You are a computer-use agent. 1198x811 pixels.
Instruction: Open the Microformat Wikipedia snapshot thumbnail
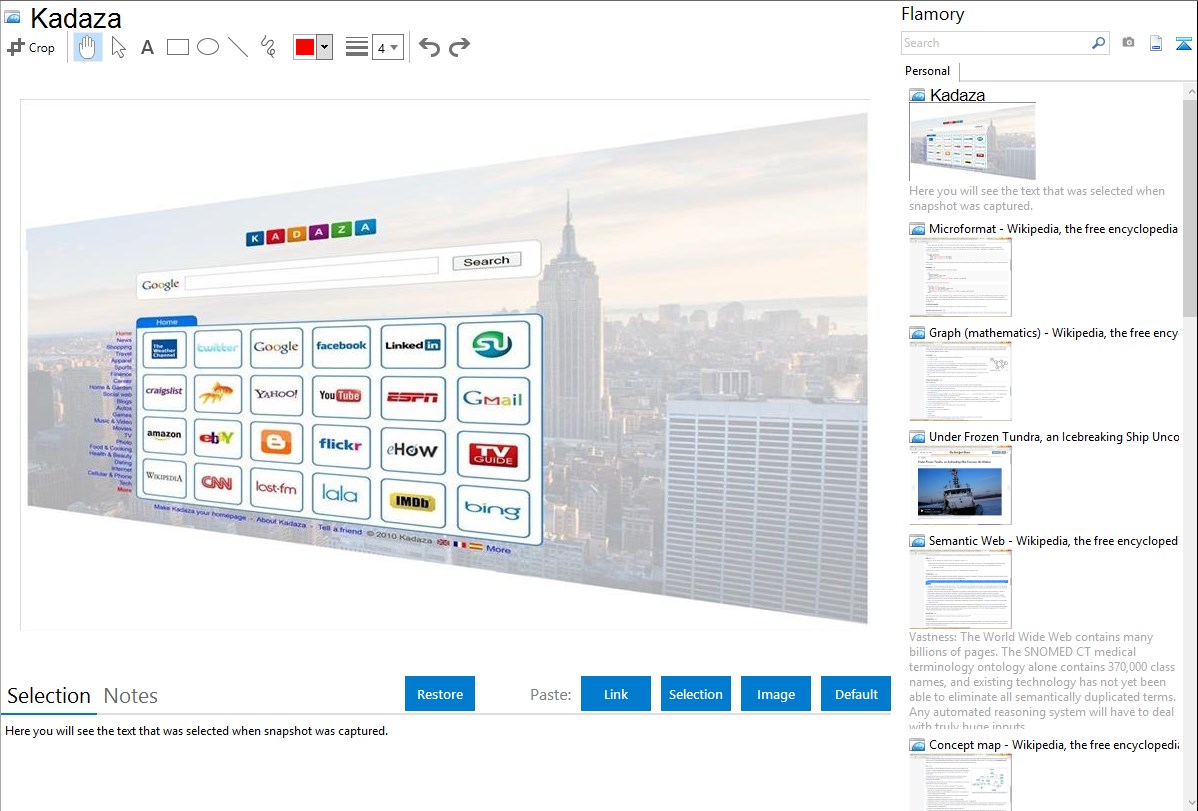pos(960,277)
